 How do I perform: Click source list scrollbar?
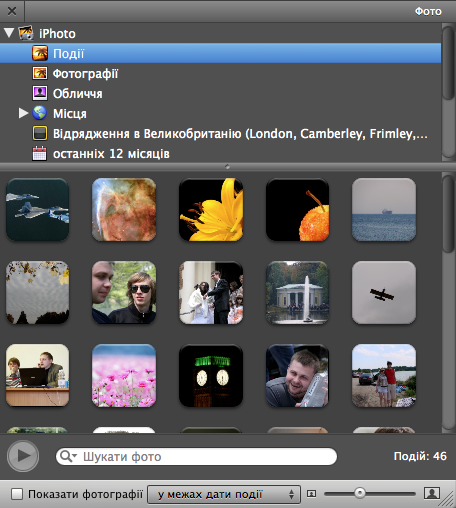[x=449, y=63]
